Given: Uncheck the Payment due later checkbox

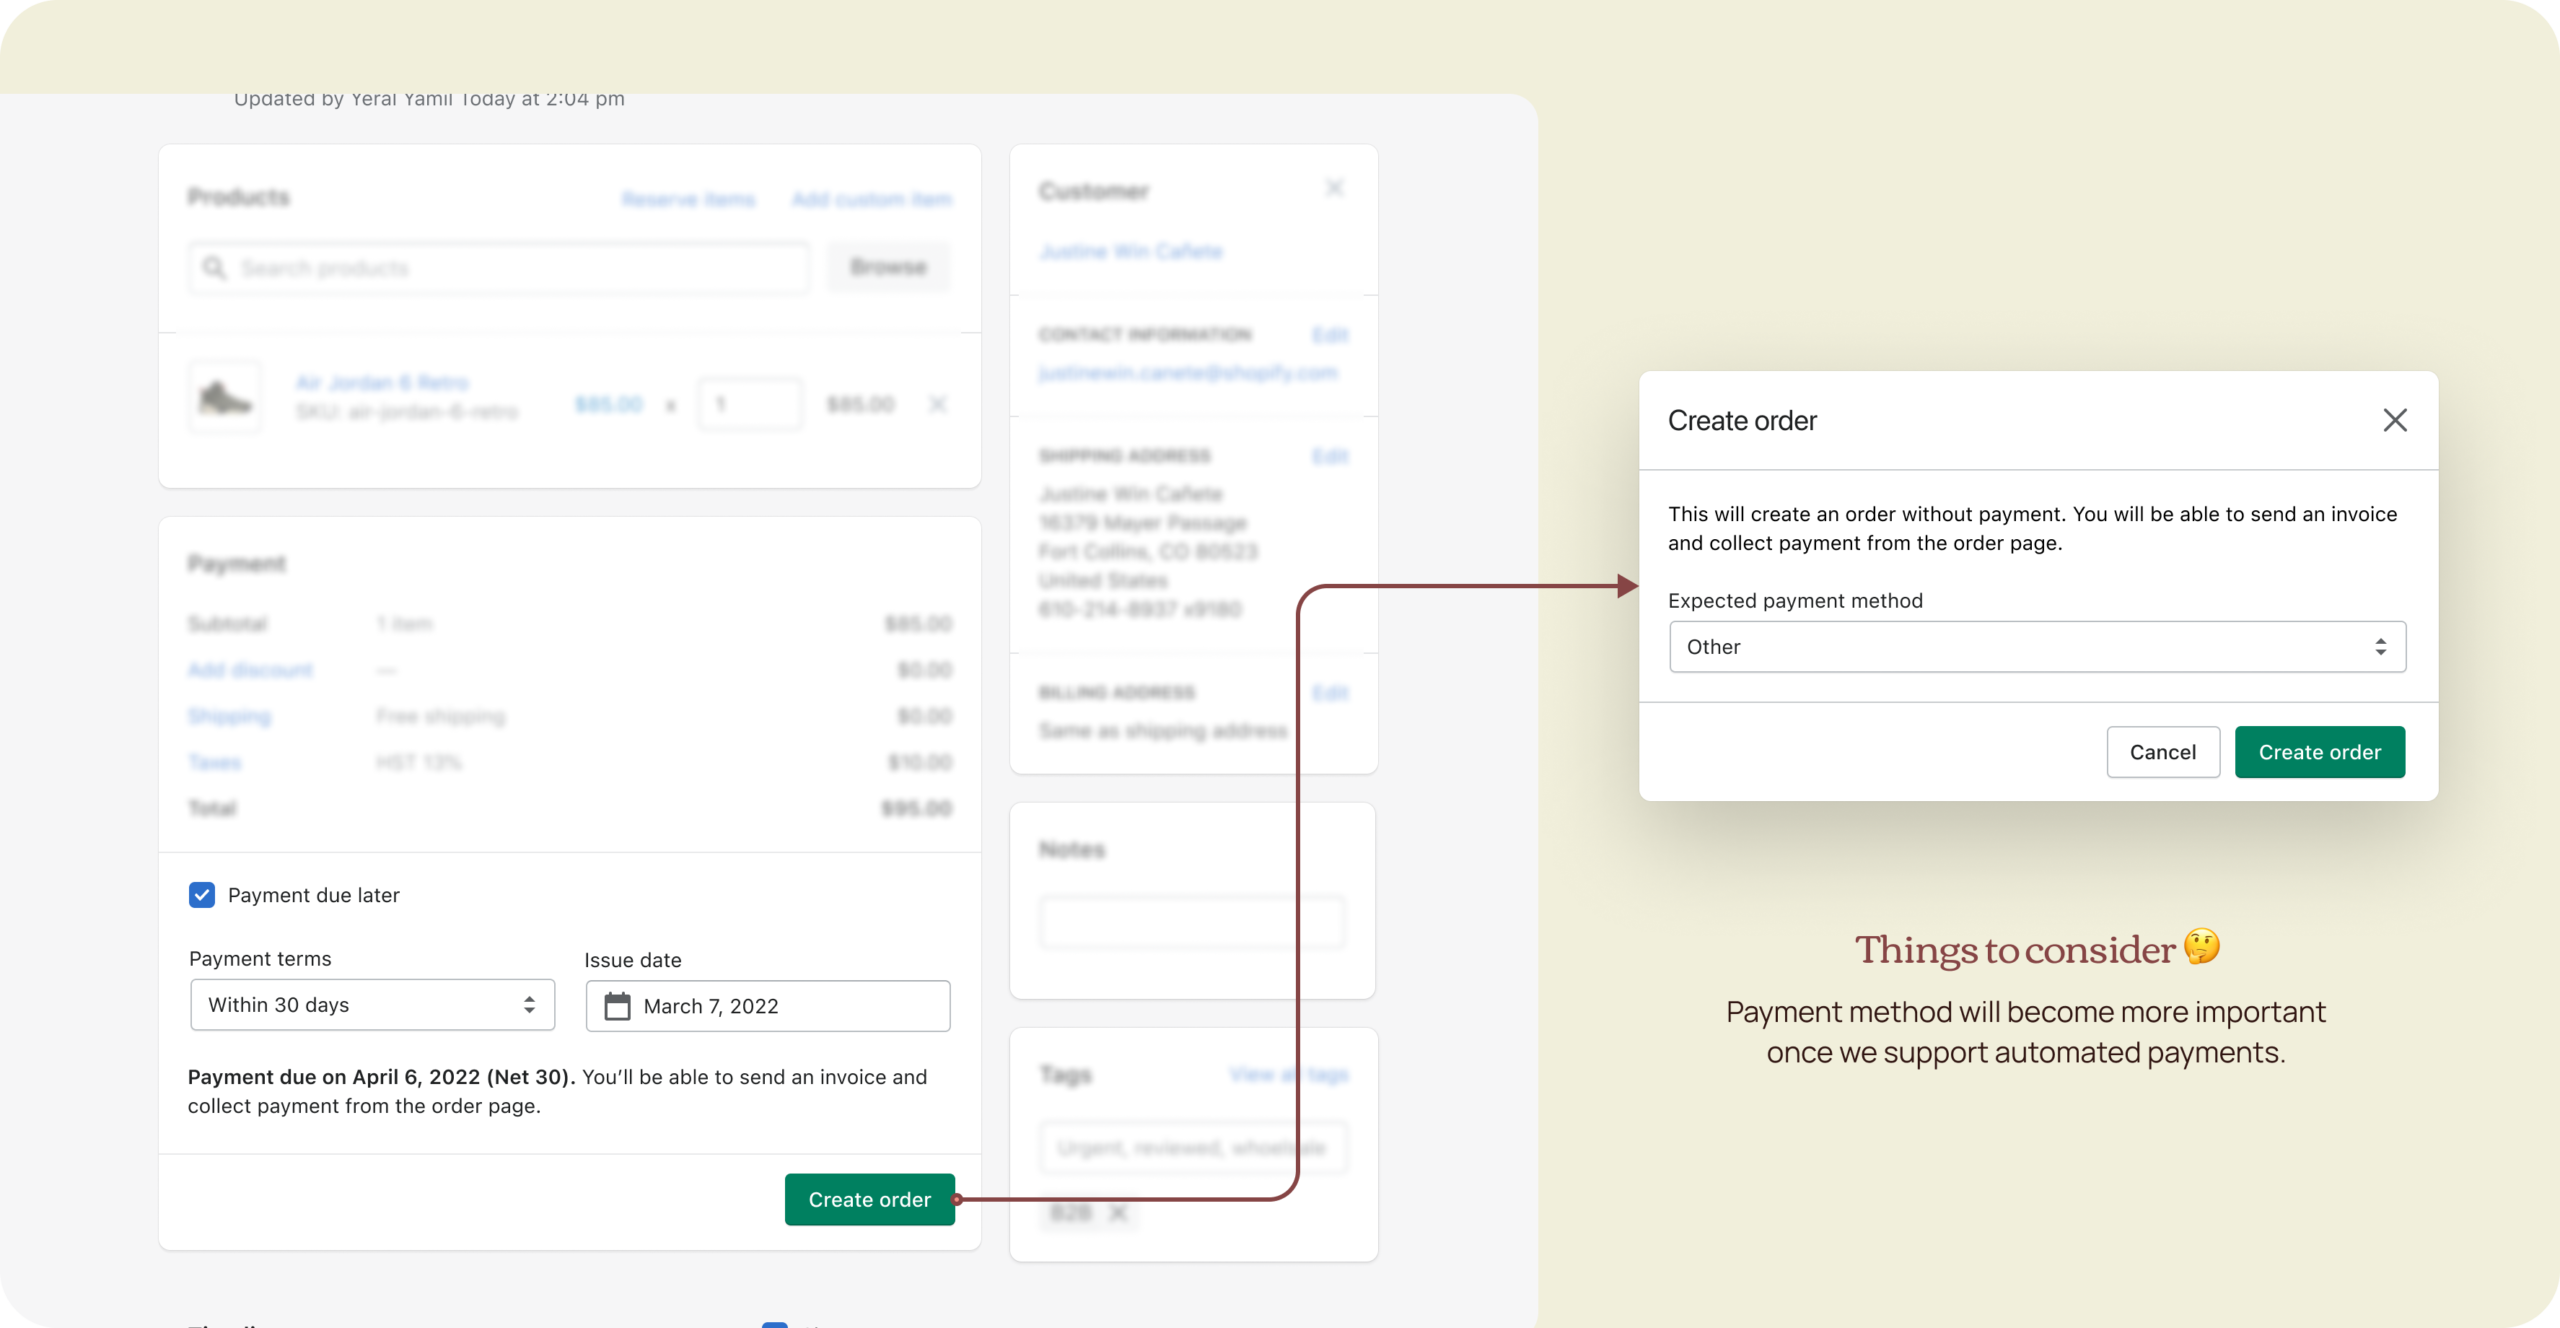Looking at the screenshot, I should click(201, 895).
